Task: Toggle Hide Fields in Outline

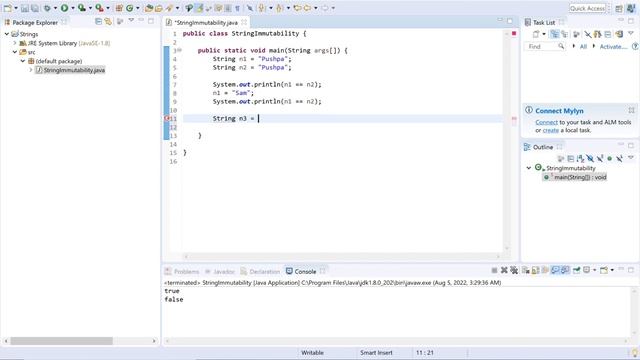Action: coord(590,158)
